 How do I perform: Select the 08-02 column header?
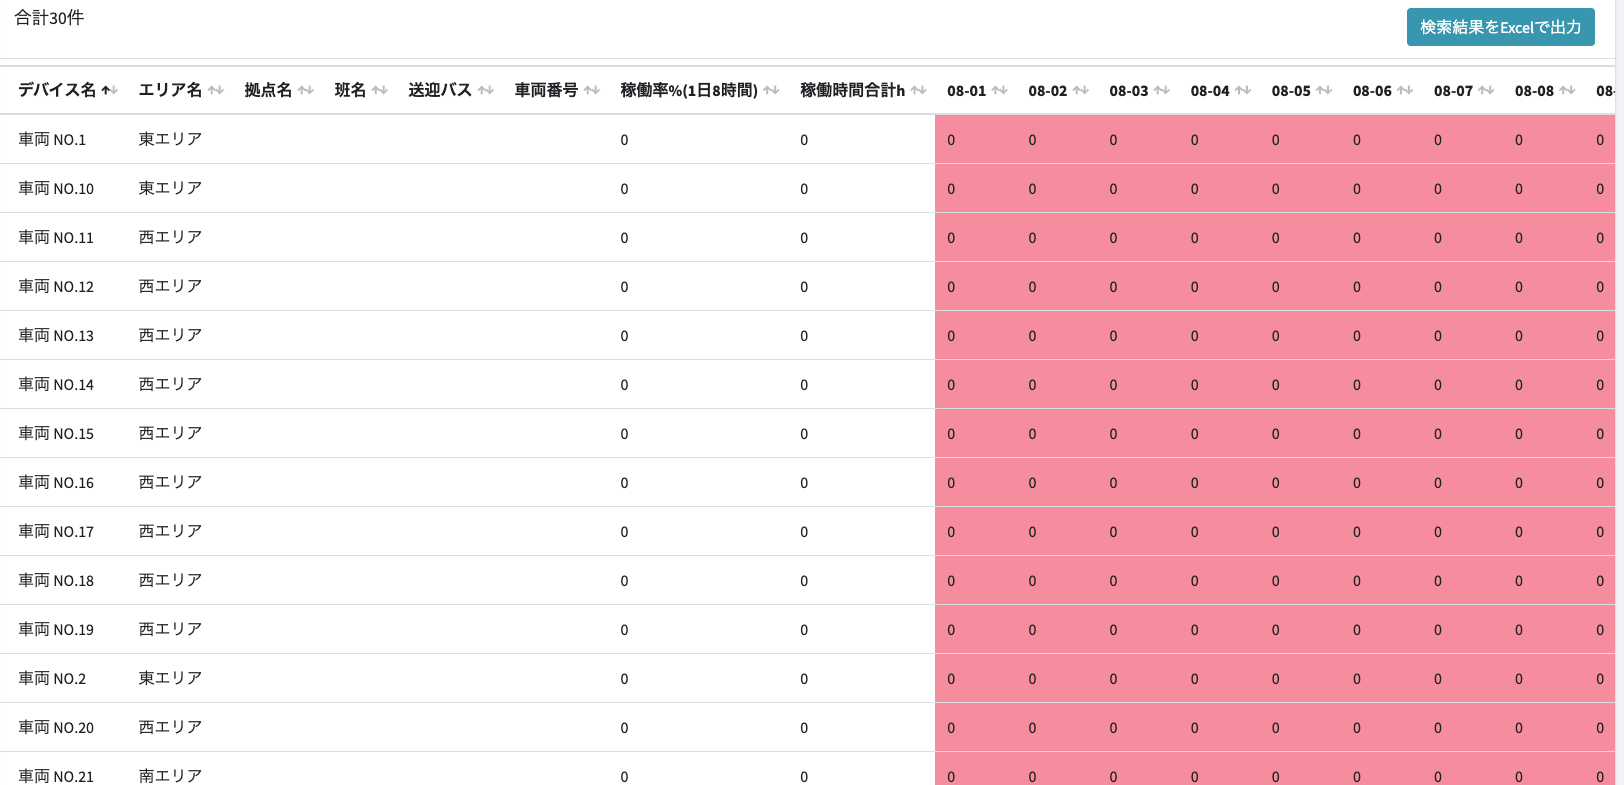coord(1047,91)
